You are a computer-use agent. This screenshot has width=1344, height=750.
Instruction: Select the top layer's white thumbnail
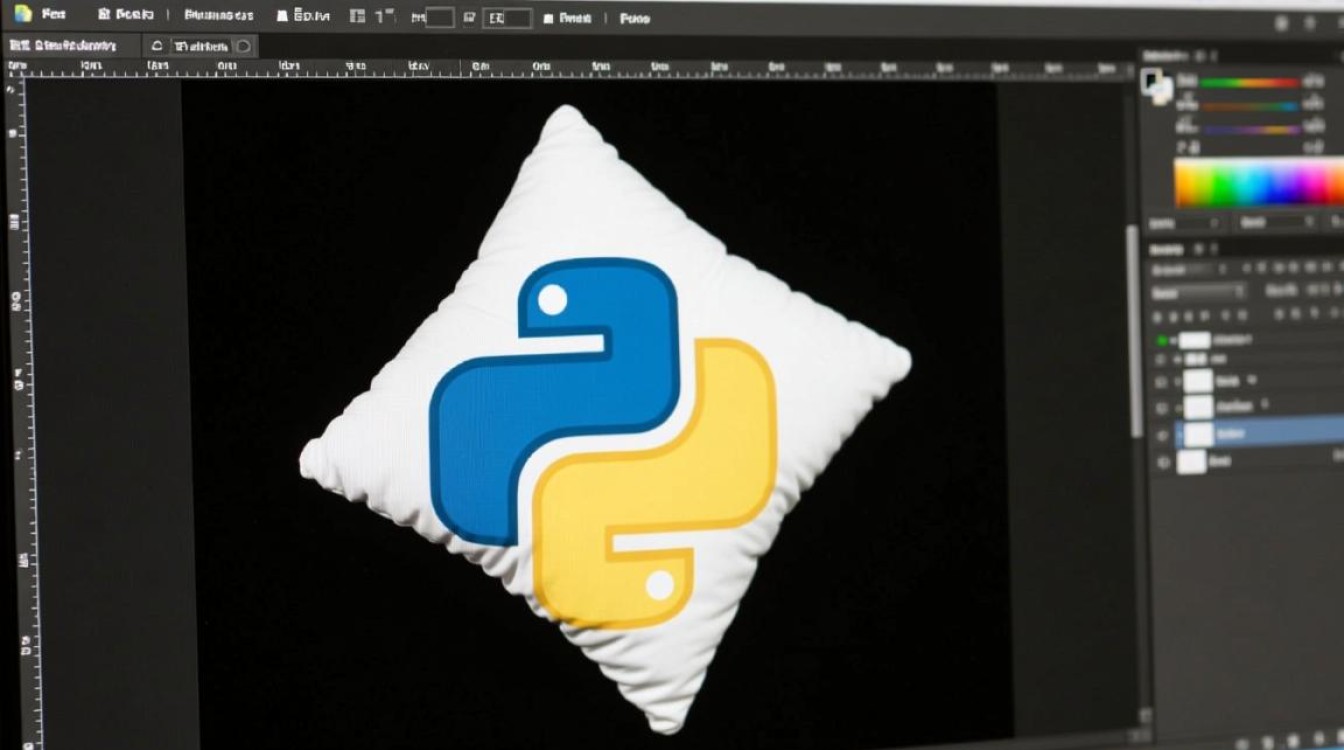[x=1195, y=340]
